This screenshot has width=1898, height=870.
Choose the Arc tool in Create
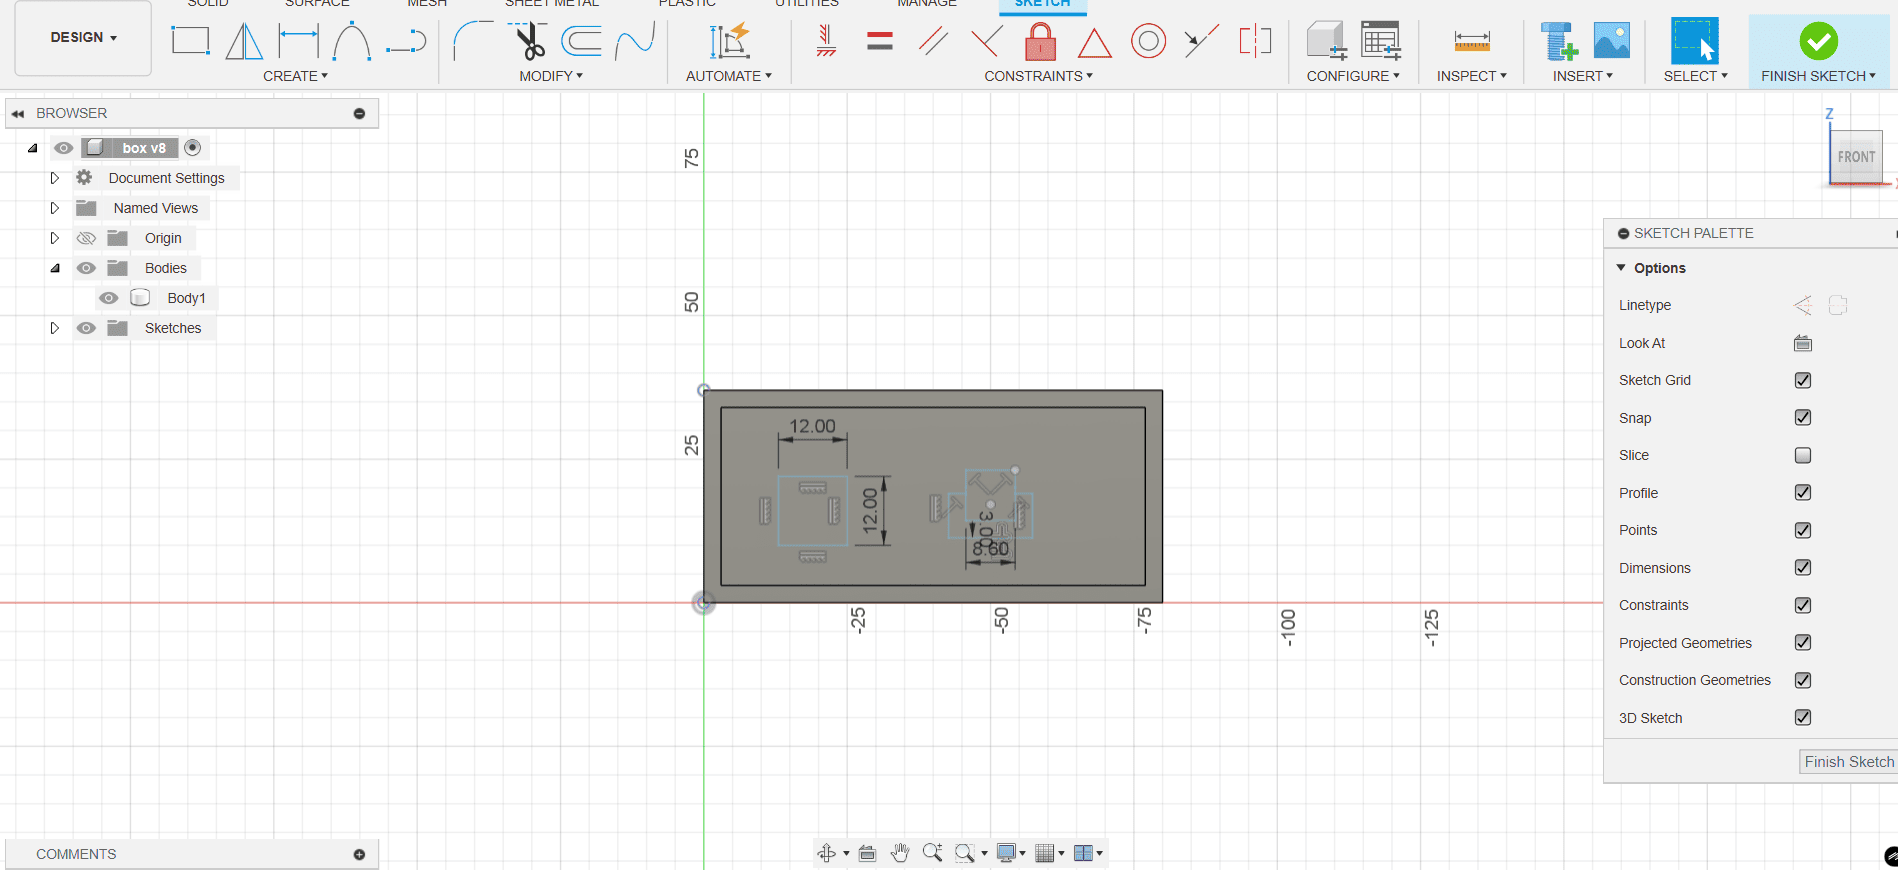click(x=352, y=41)
